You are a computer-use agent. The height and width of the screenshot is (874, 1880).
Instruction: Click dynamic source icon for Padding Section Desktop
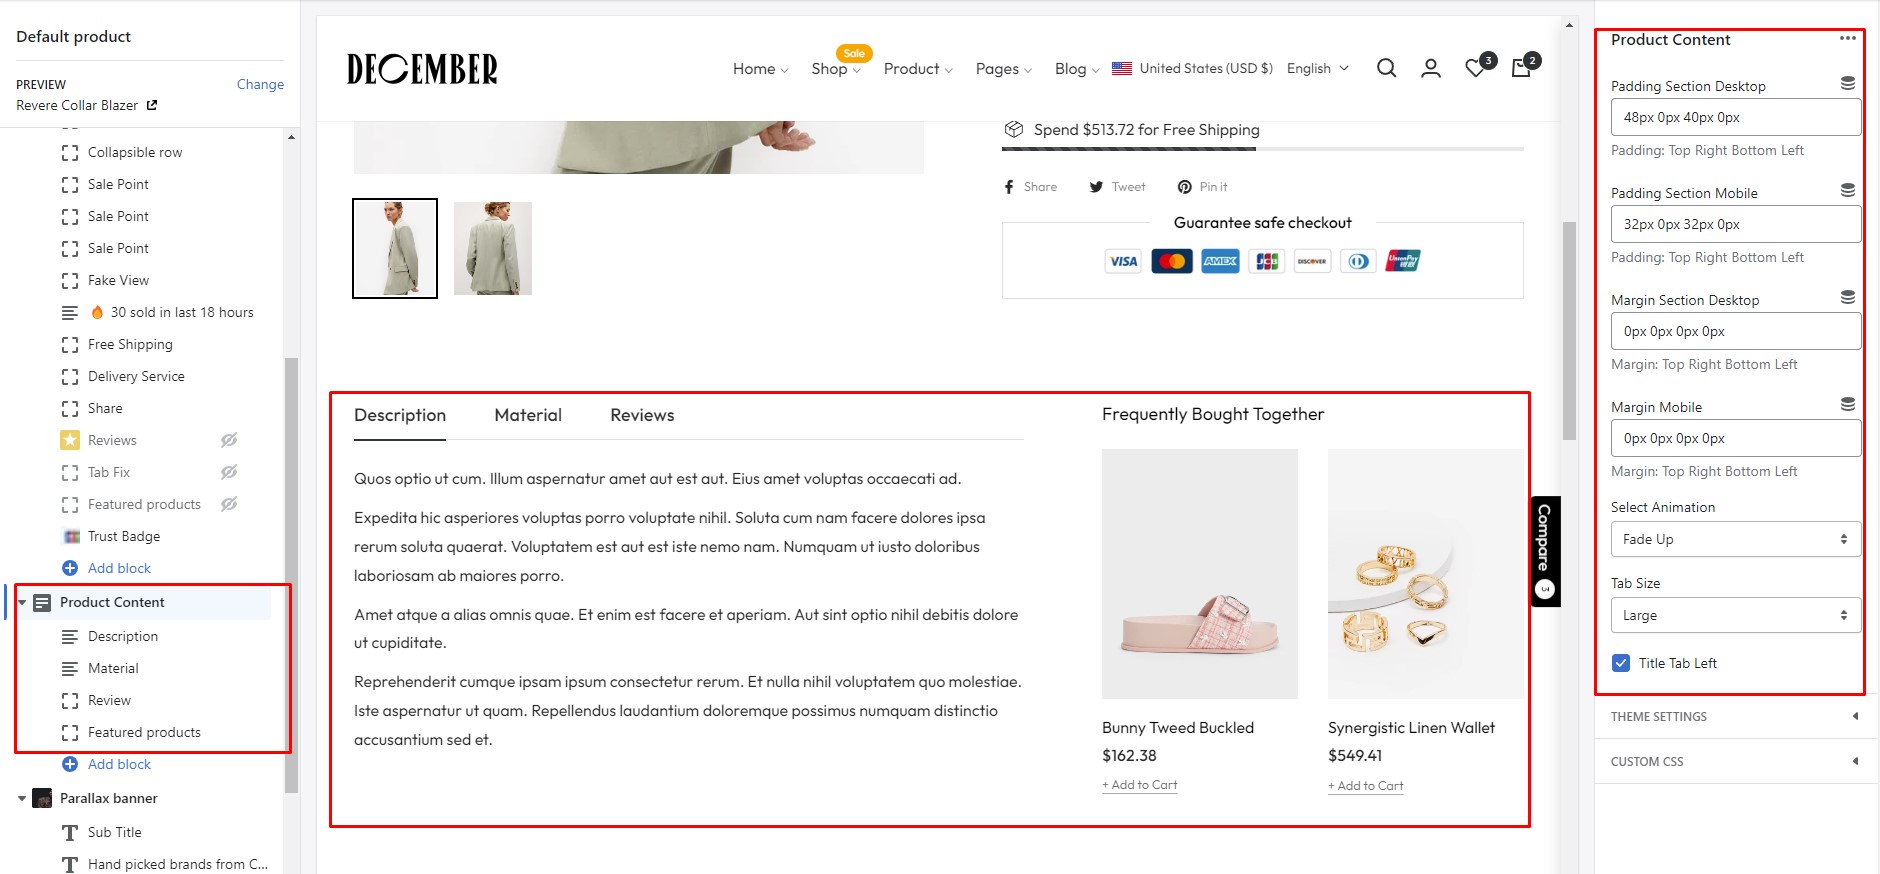coord(1848,83)
